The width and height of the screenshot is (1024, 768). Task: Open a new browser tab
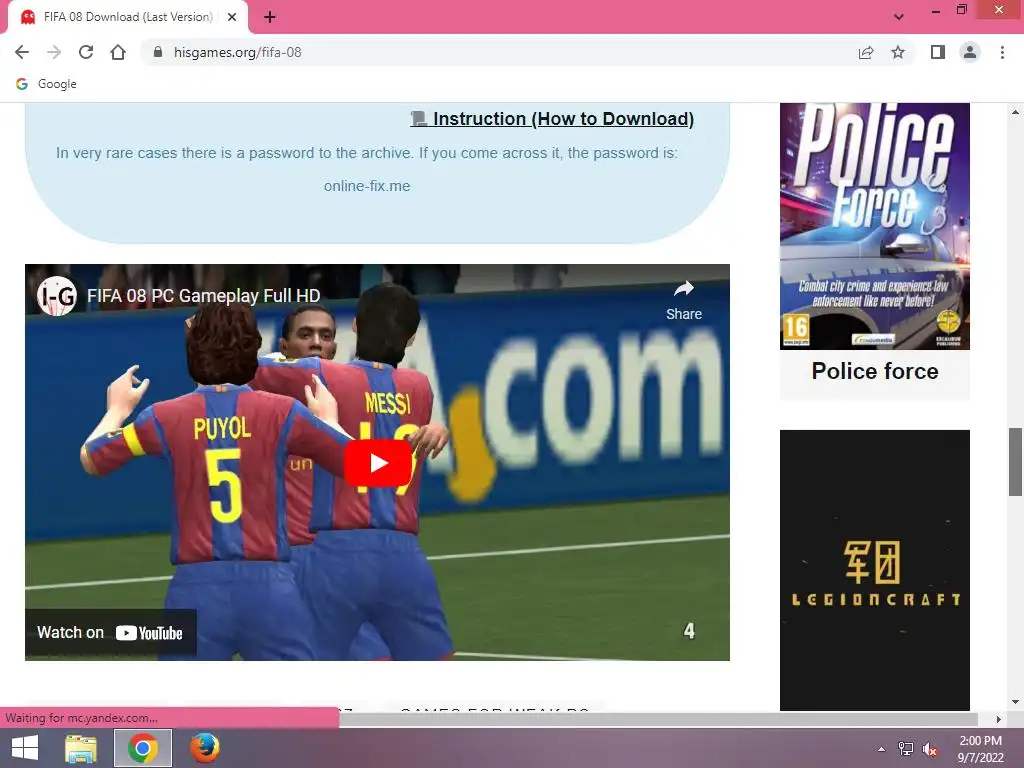pyautogui.click(x=270, y=17)
